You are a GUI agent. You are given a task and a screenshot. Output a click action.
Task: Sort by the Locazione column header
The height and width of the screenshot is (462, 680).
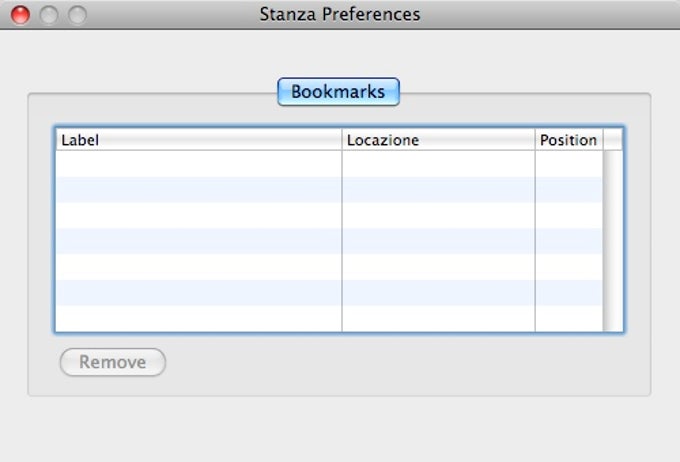point(438,140)
